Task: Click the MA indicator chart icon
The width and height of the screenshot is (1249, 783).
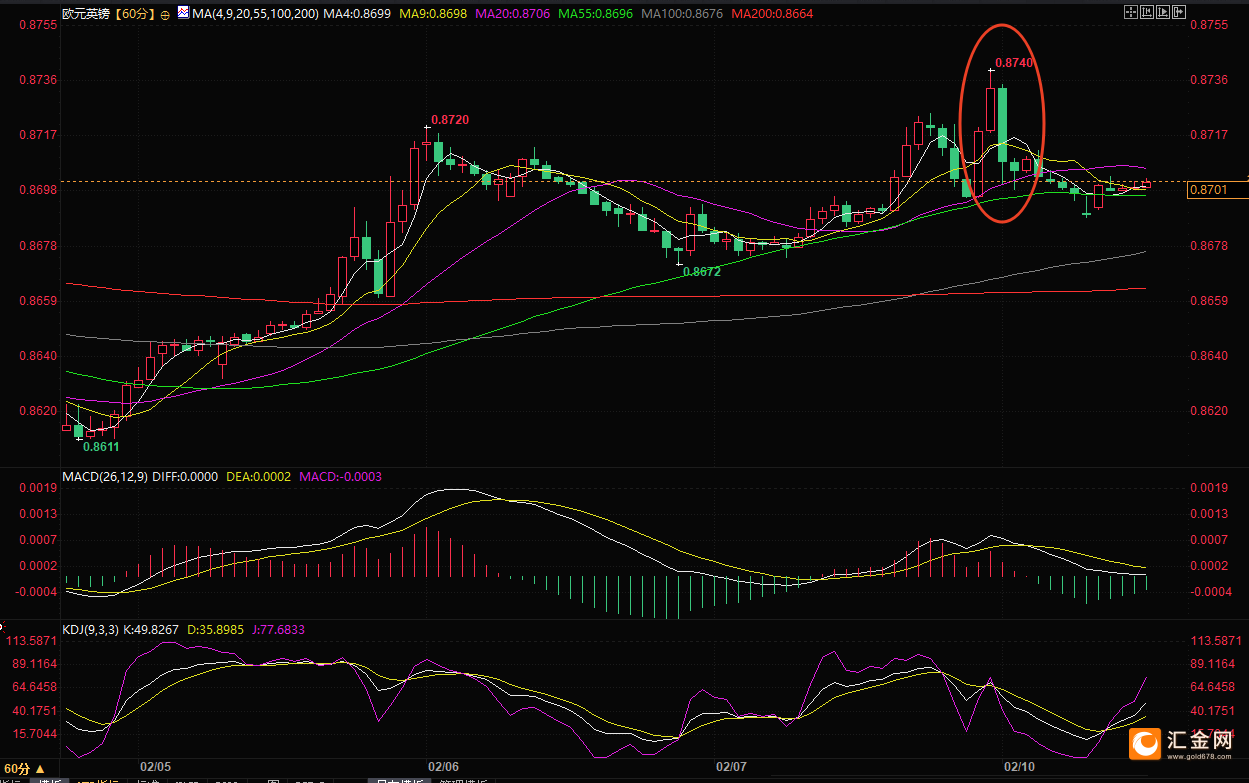Action: tap(183, 13)
